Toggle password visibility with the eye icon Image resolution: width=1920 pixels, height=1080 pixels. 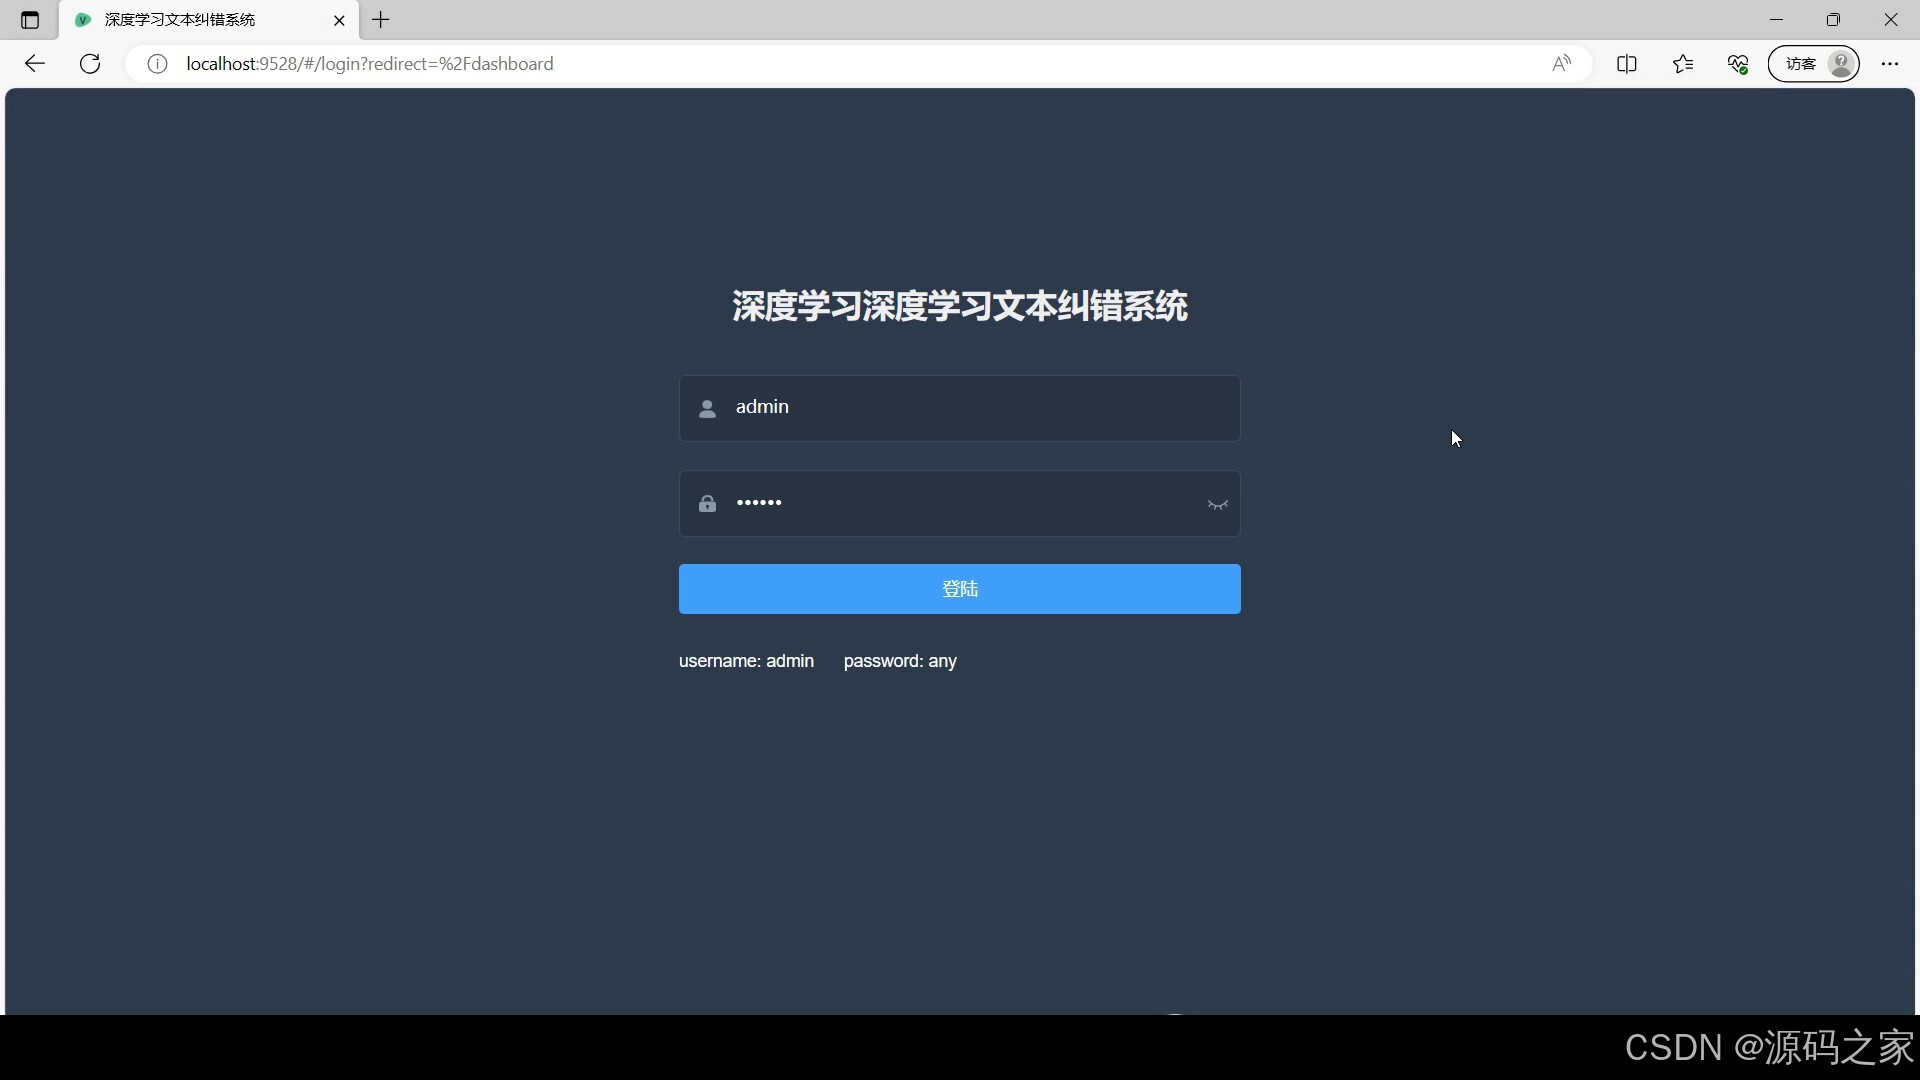(1218, 505)
